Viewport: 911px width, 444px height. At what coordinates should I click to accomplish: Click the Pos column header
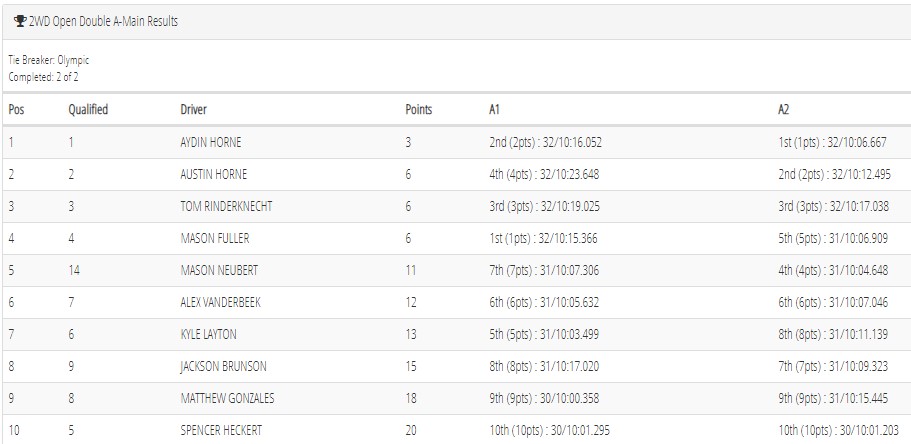[x=16, y=109]
